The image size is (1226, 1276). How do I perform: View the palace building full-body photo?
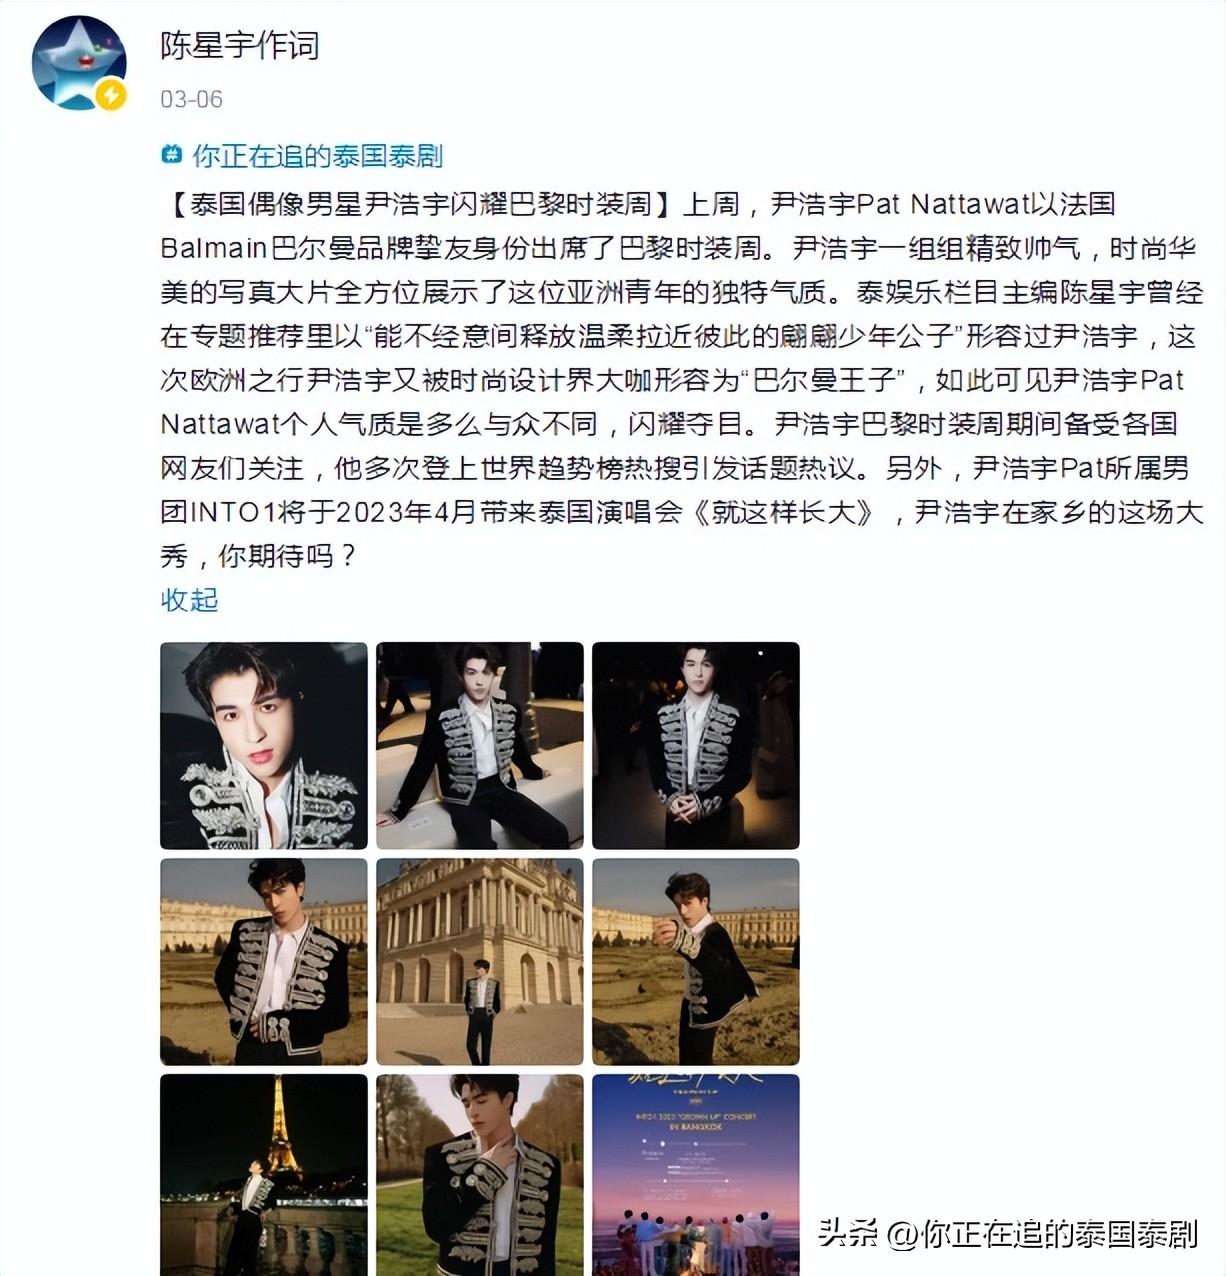(480, 962)
